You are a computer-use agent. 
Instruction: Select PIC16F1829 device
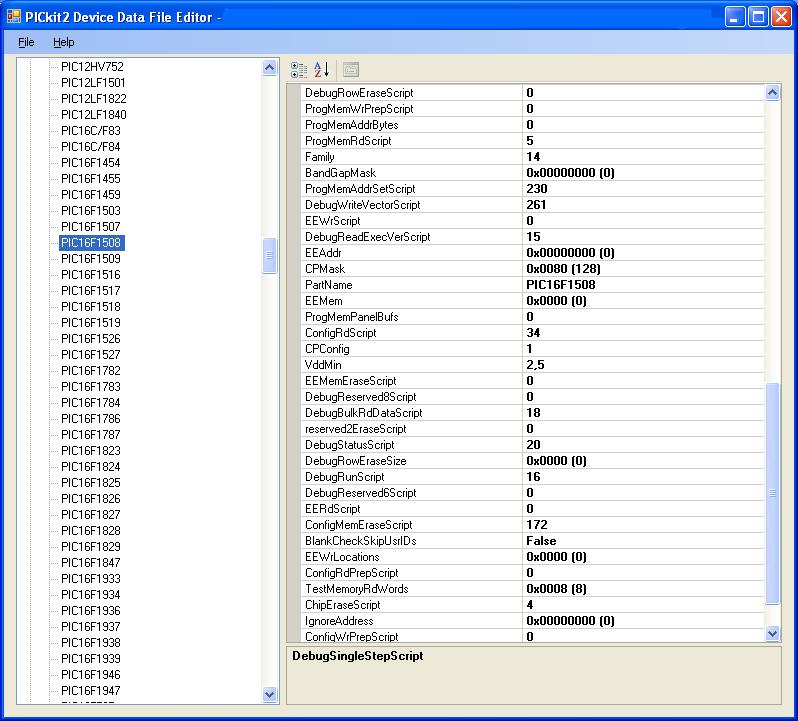tap(91, 546)
